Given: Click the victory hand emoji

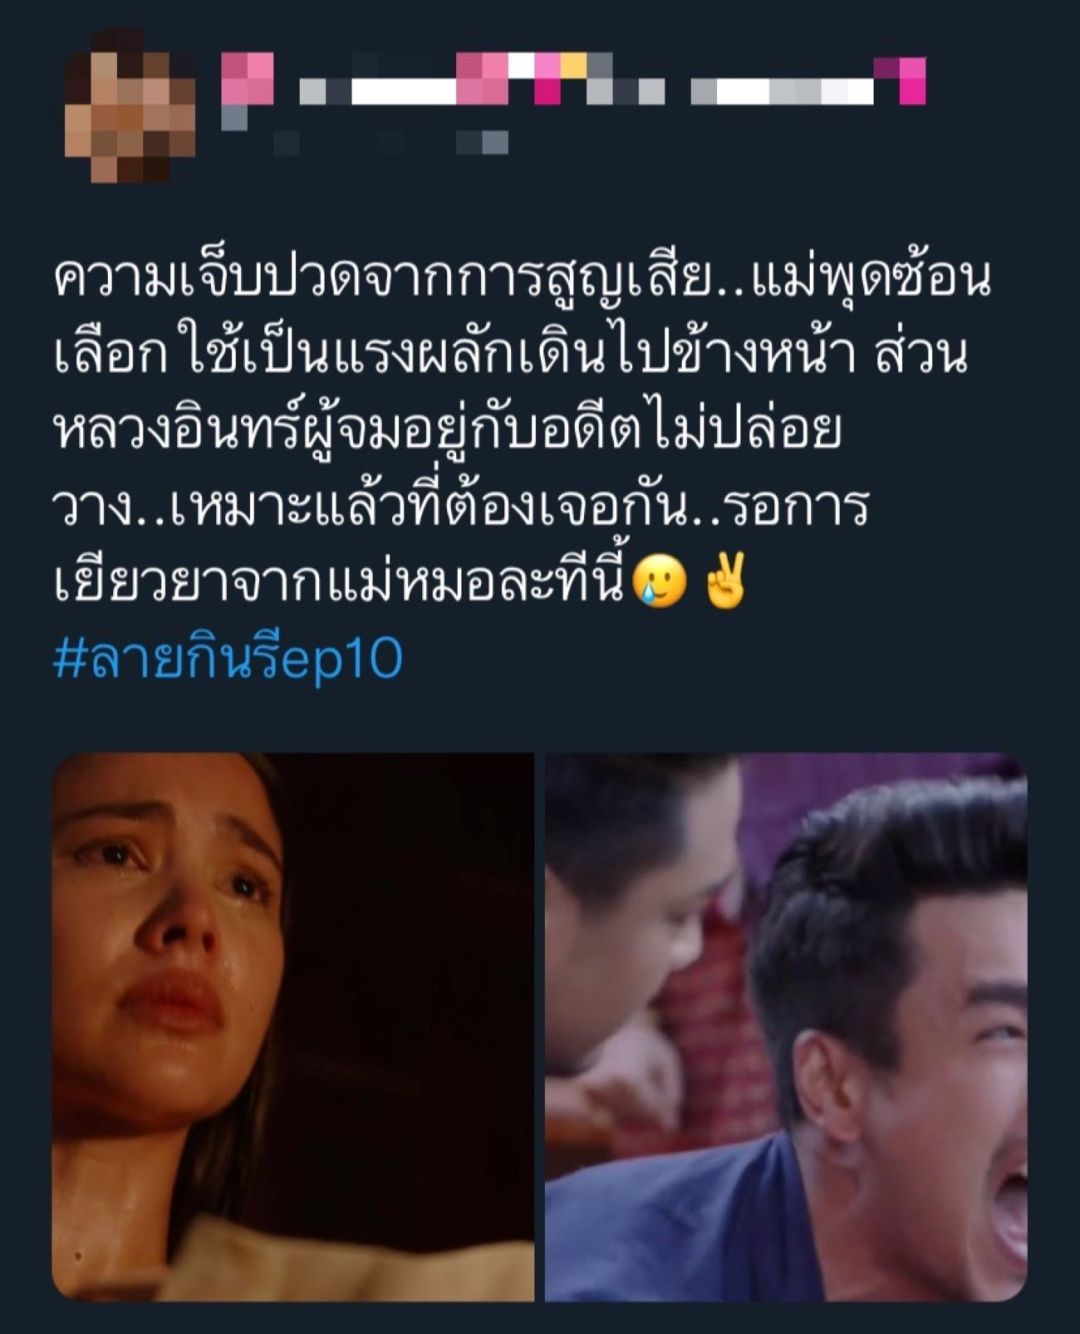Looking at the screenshot, I should 726,581.
